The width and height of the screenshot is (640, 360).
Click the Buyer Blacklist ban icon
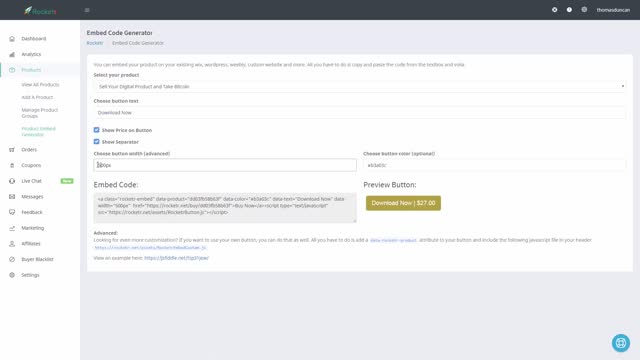(x=12, y=259)
